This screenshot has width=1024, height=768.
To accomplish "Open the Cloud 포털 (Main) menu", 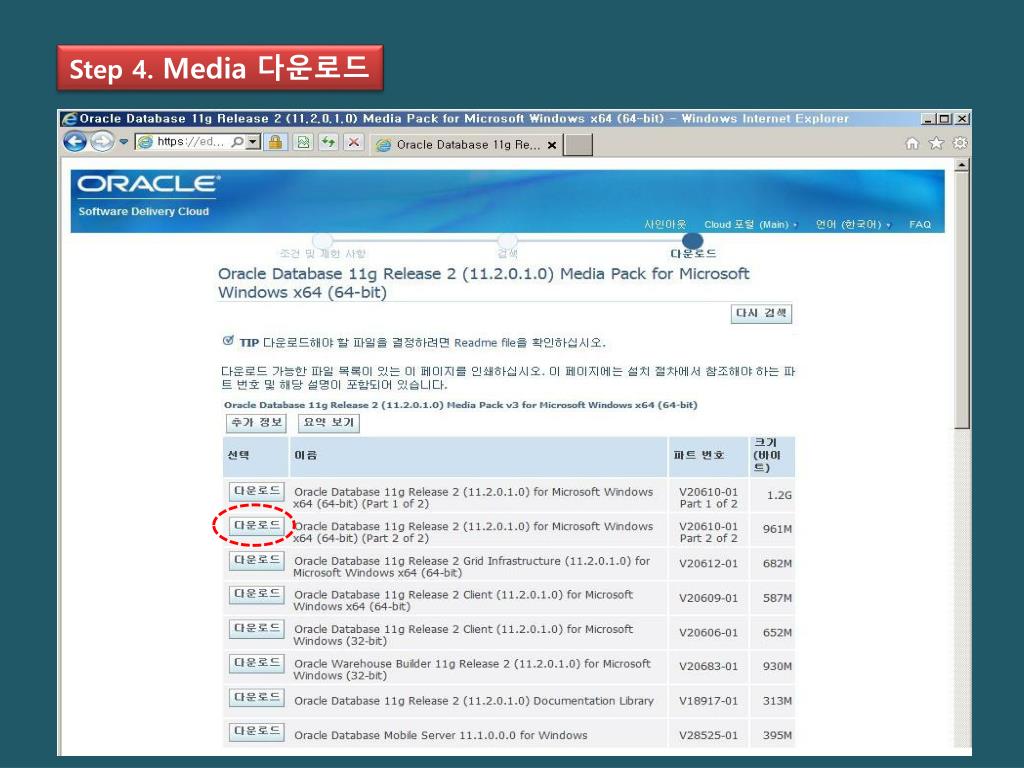I will [750, 224].
